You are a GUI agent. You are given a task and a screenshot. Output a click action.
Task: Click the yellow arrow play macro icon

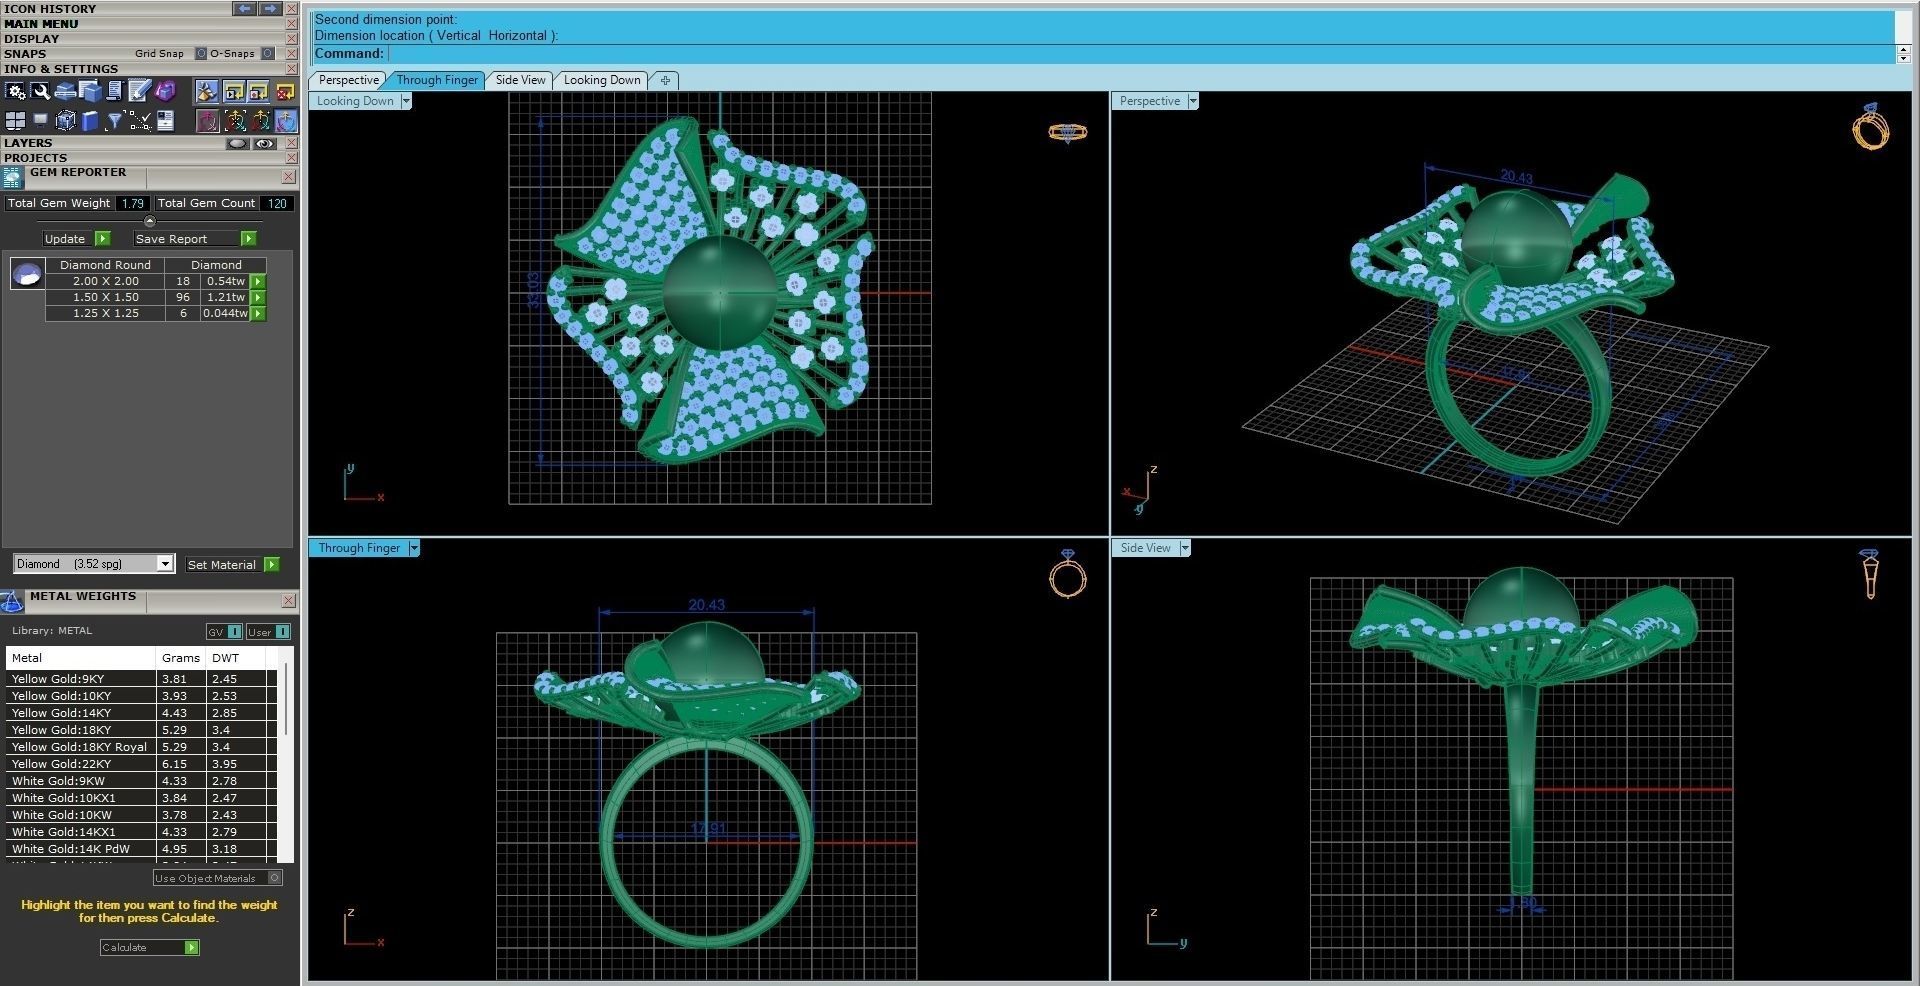pos(234,92)
